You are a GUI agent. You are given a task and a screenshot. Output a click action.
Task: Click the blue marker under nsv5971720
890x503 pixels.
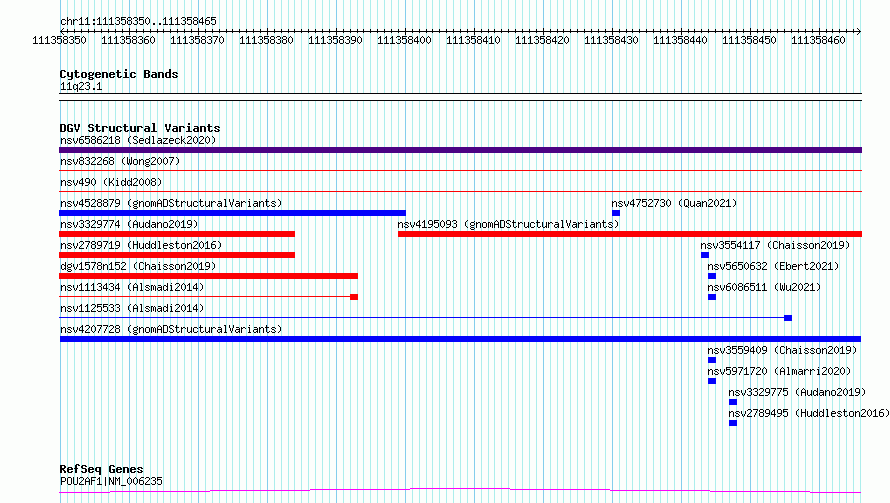click(712, 381)
